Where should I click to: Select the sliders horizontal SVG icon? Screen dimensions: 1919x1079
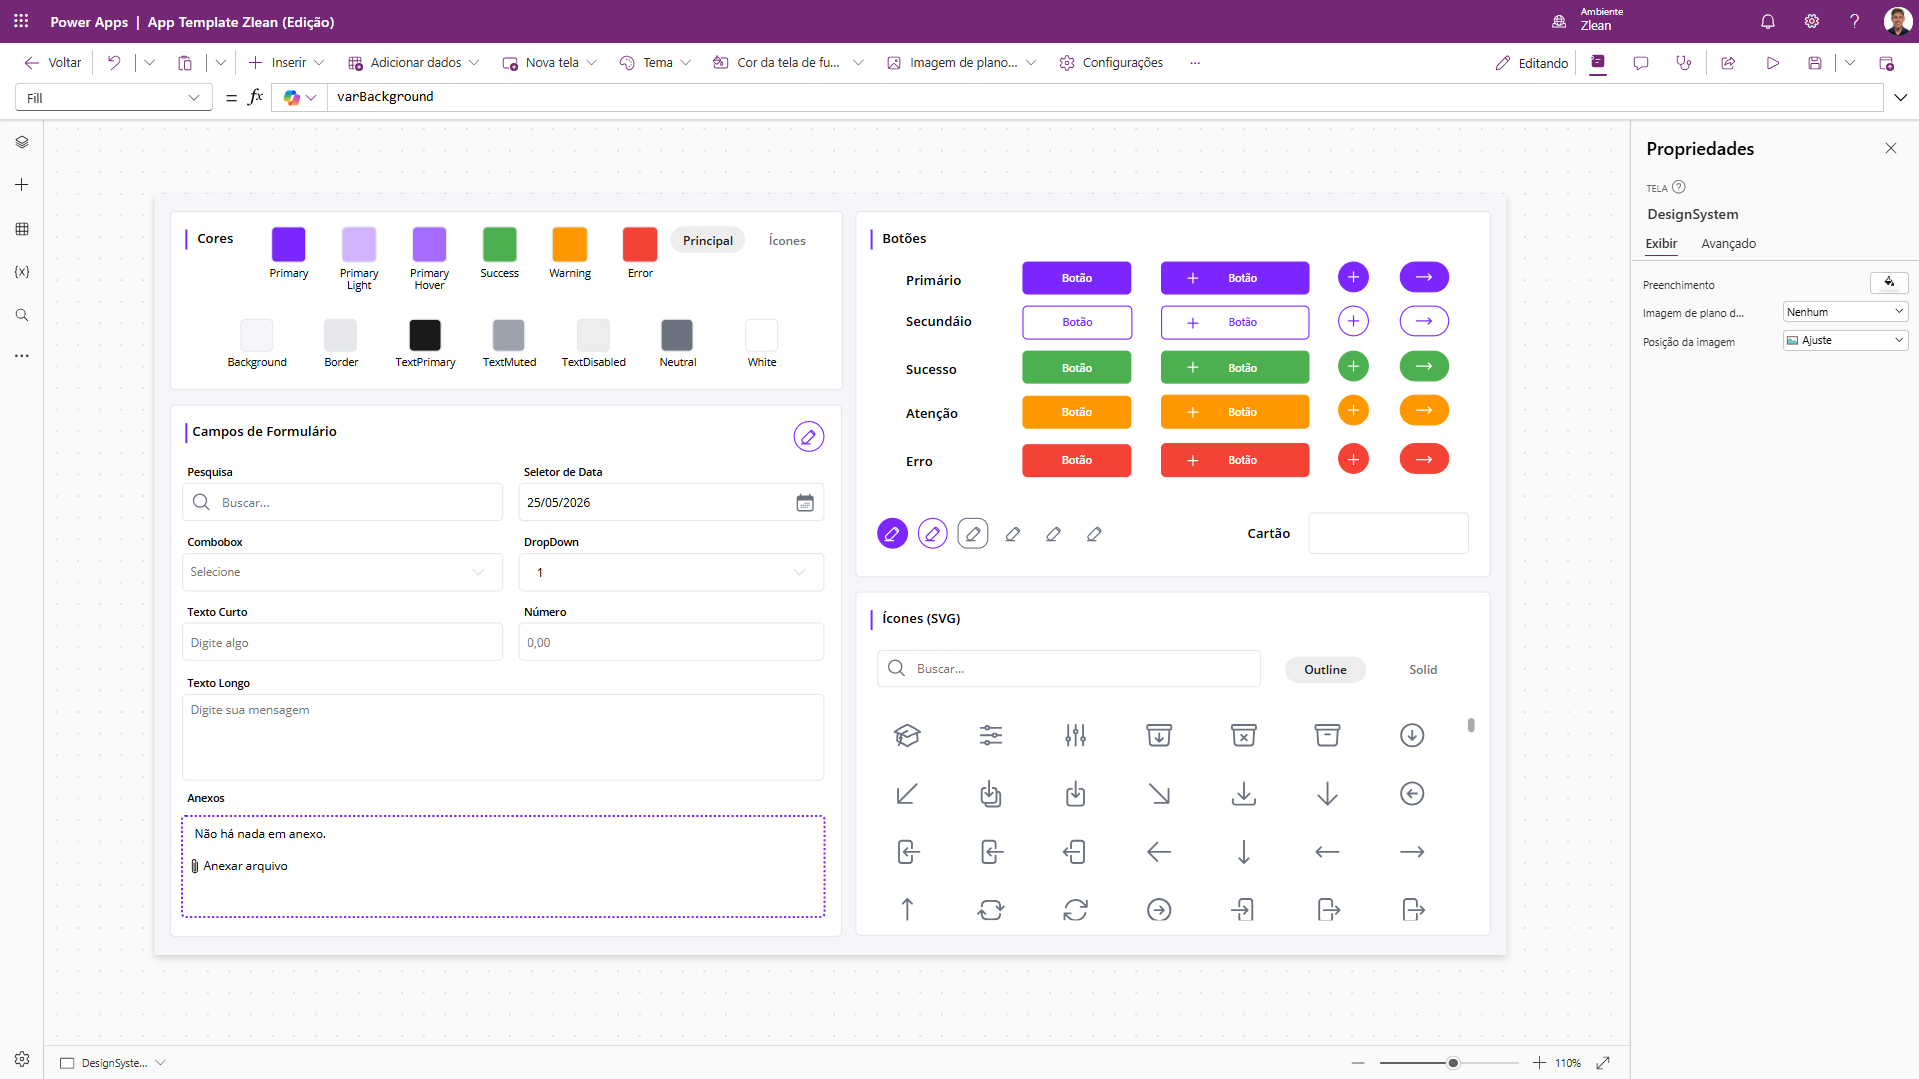tap(991, 736)
